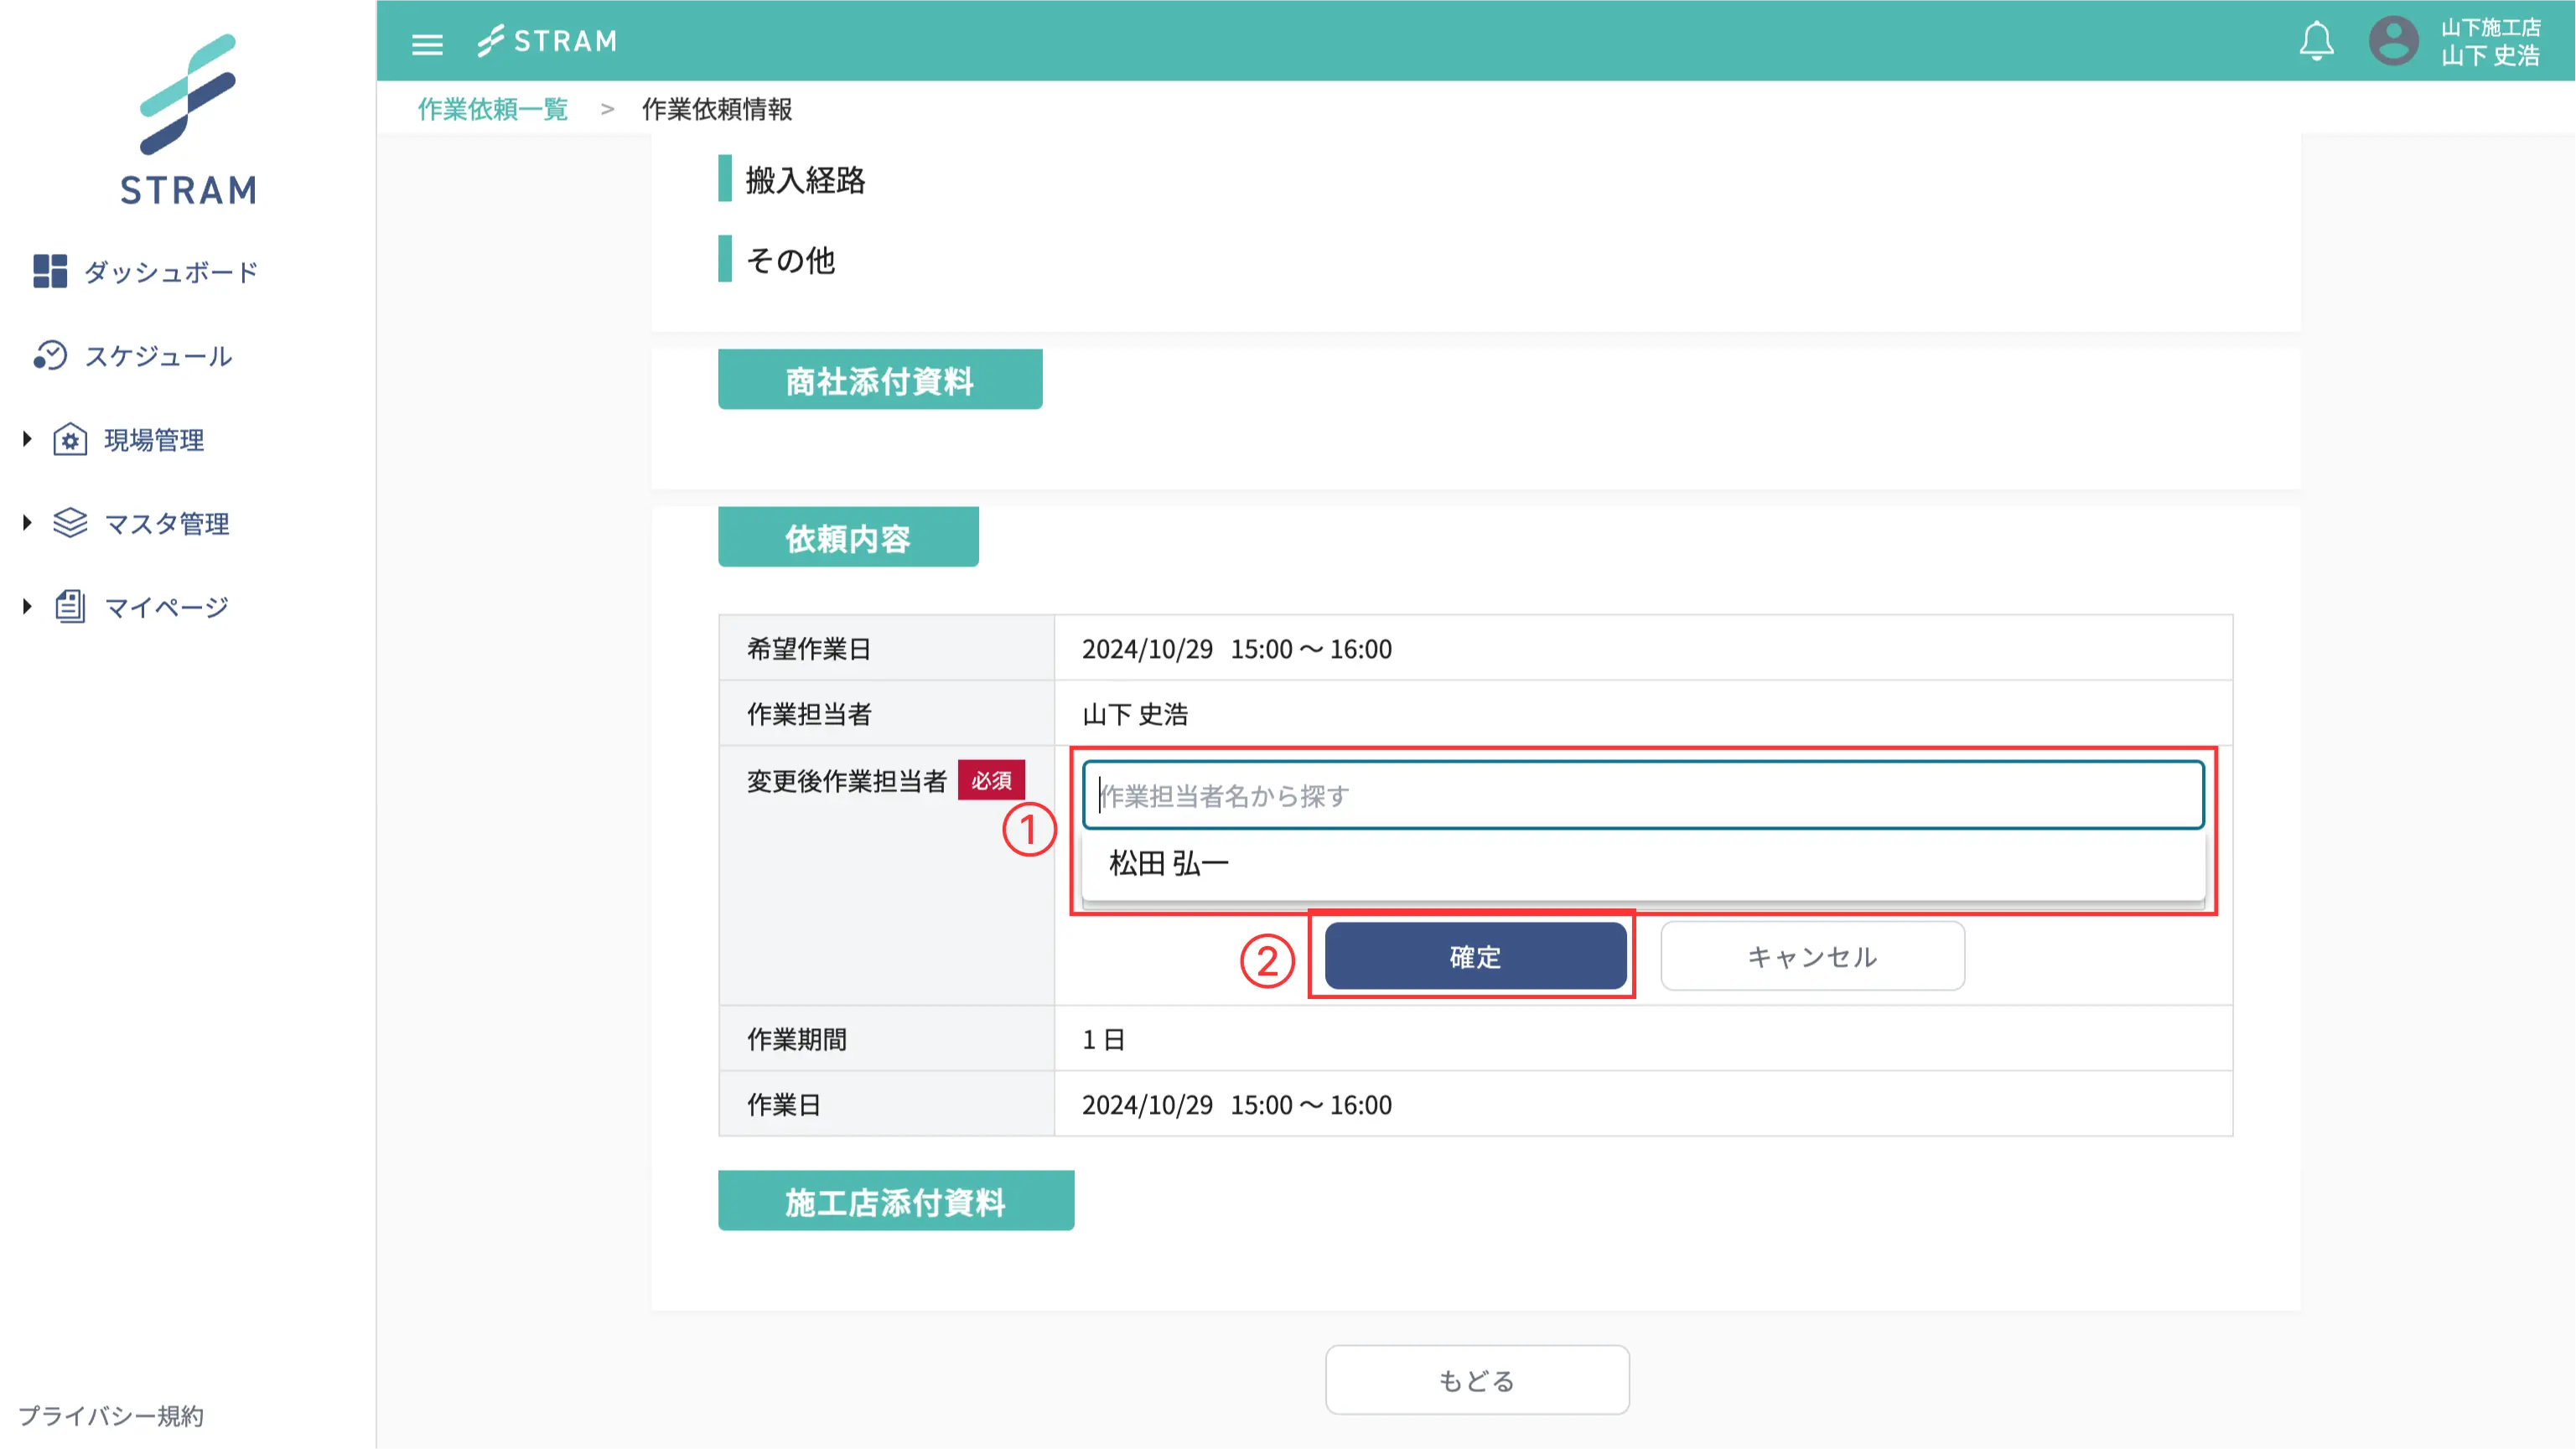
Task: Click the dashboard grid icon
Action: (50, 271)
